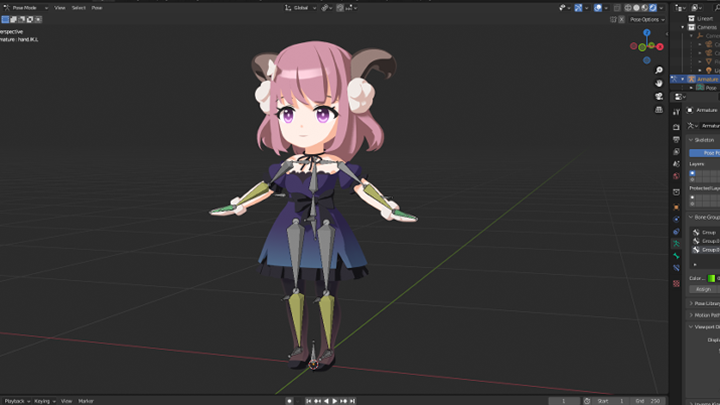Enable the first armature layer square
Viewport: 720px width, 405px height.
click(x=692, y=173)
